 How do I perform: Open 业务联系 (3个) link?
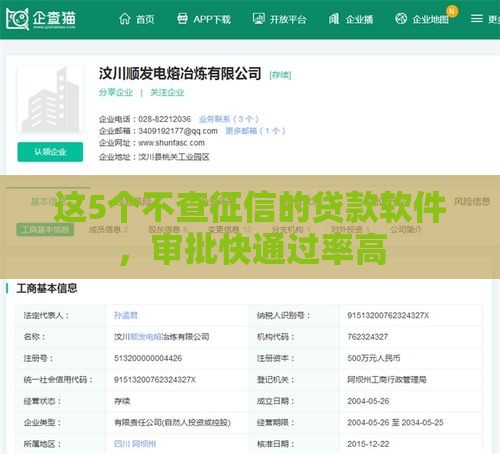coord(229,119)
